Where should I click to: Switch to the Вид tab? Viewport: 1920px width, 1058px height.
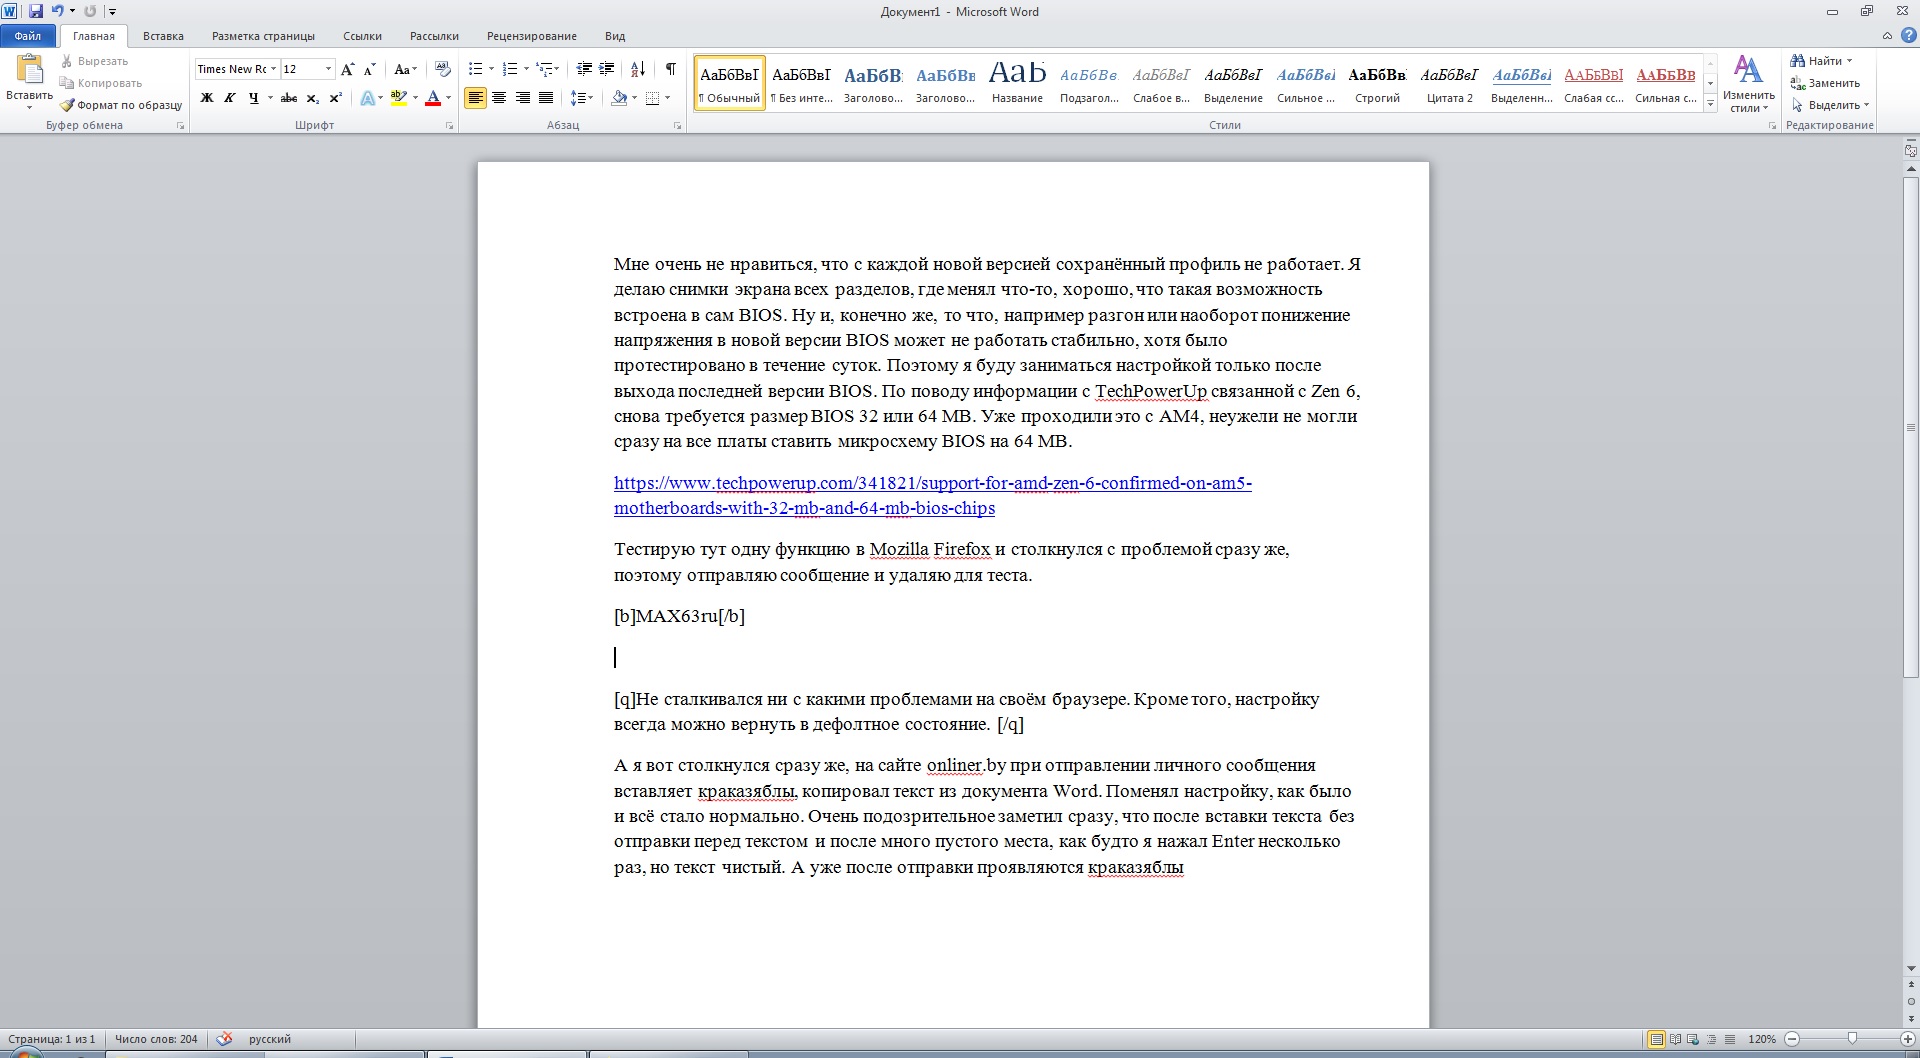[x=615, y=36]
